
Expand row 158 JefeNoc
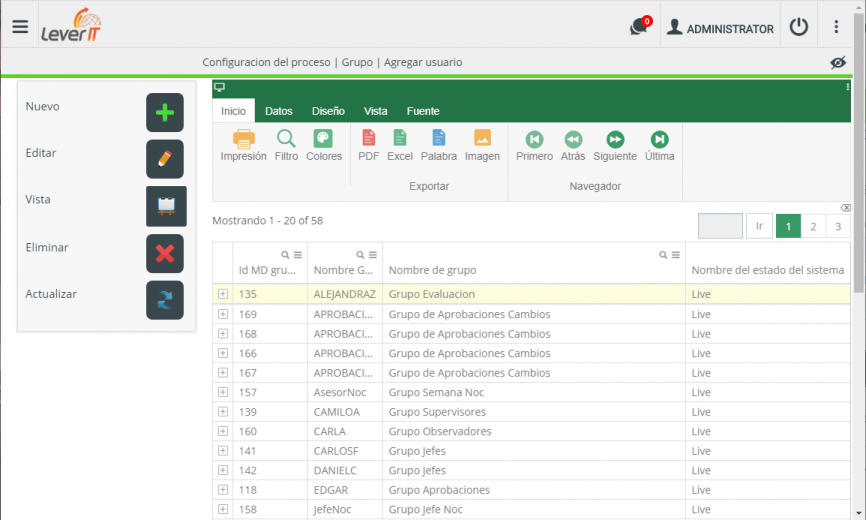pyautogui.click(x=223, y=509)
